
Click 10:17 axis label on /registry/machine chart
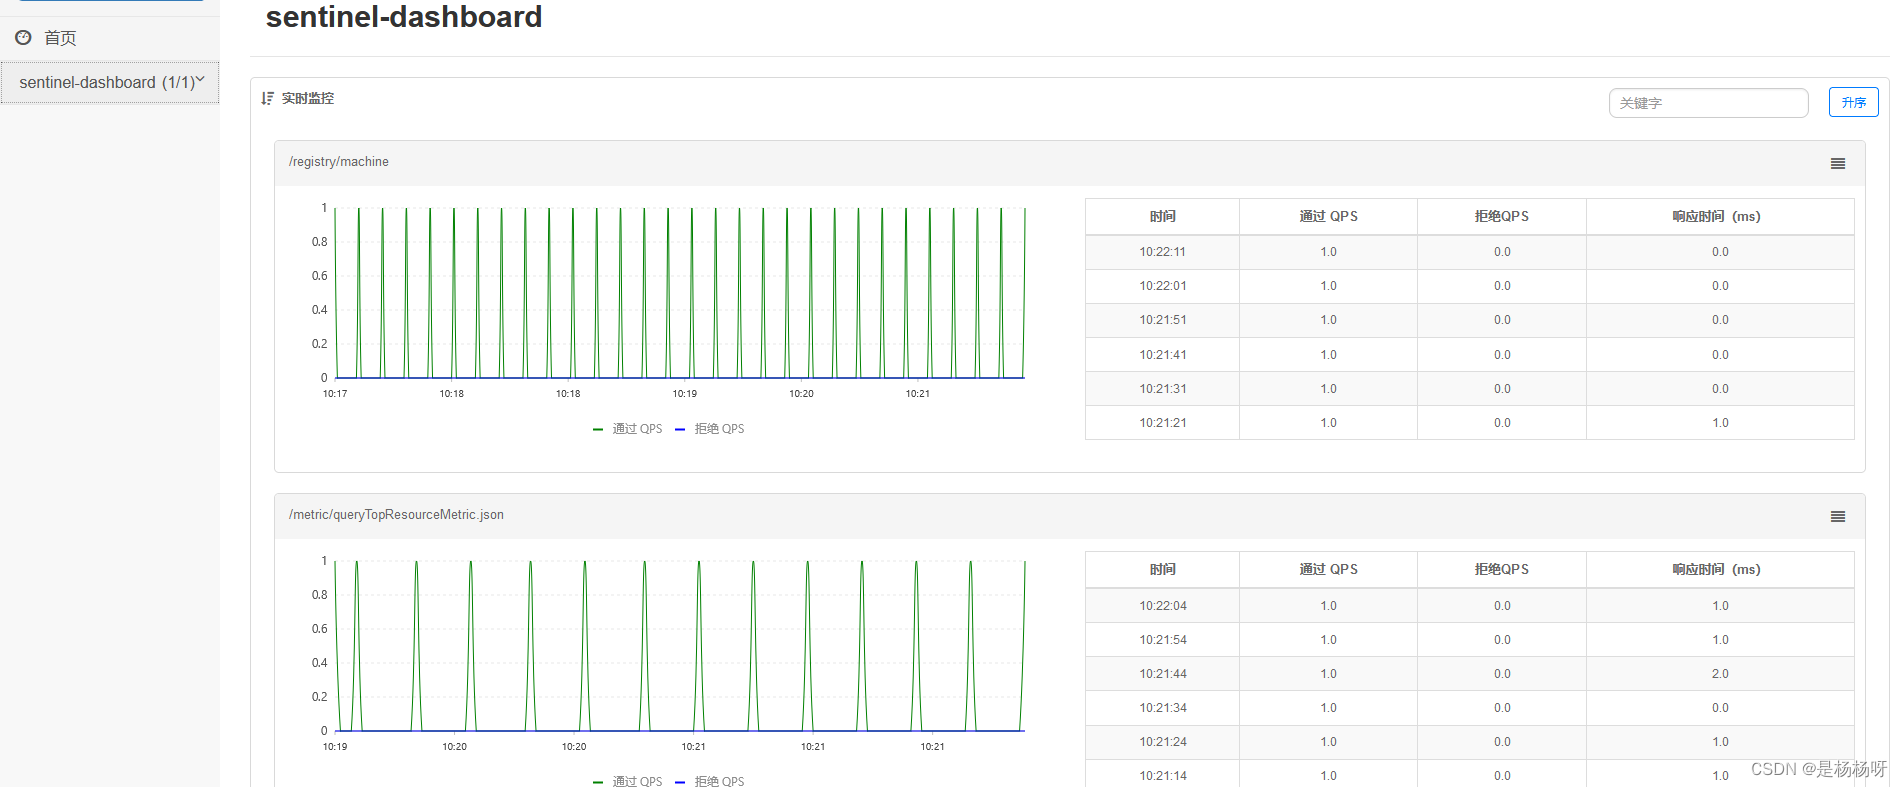pyautogui.click(x=335, y=394)
